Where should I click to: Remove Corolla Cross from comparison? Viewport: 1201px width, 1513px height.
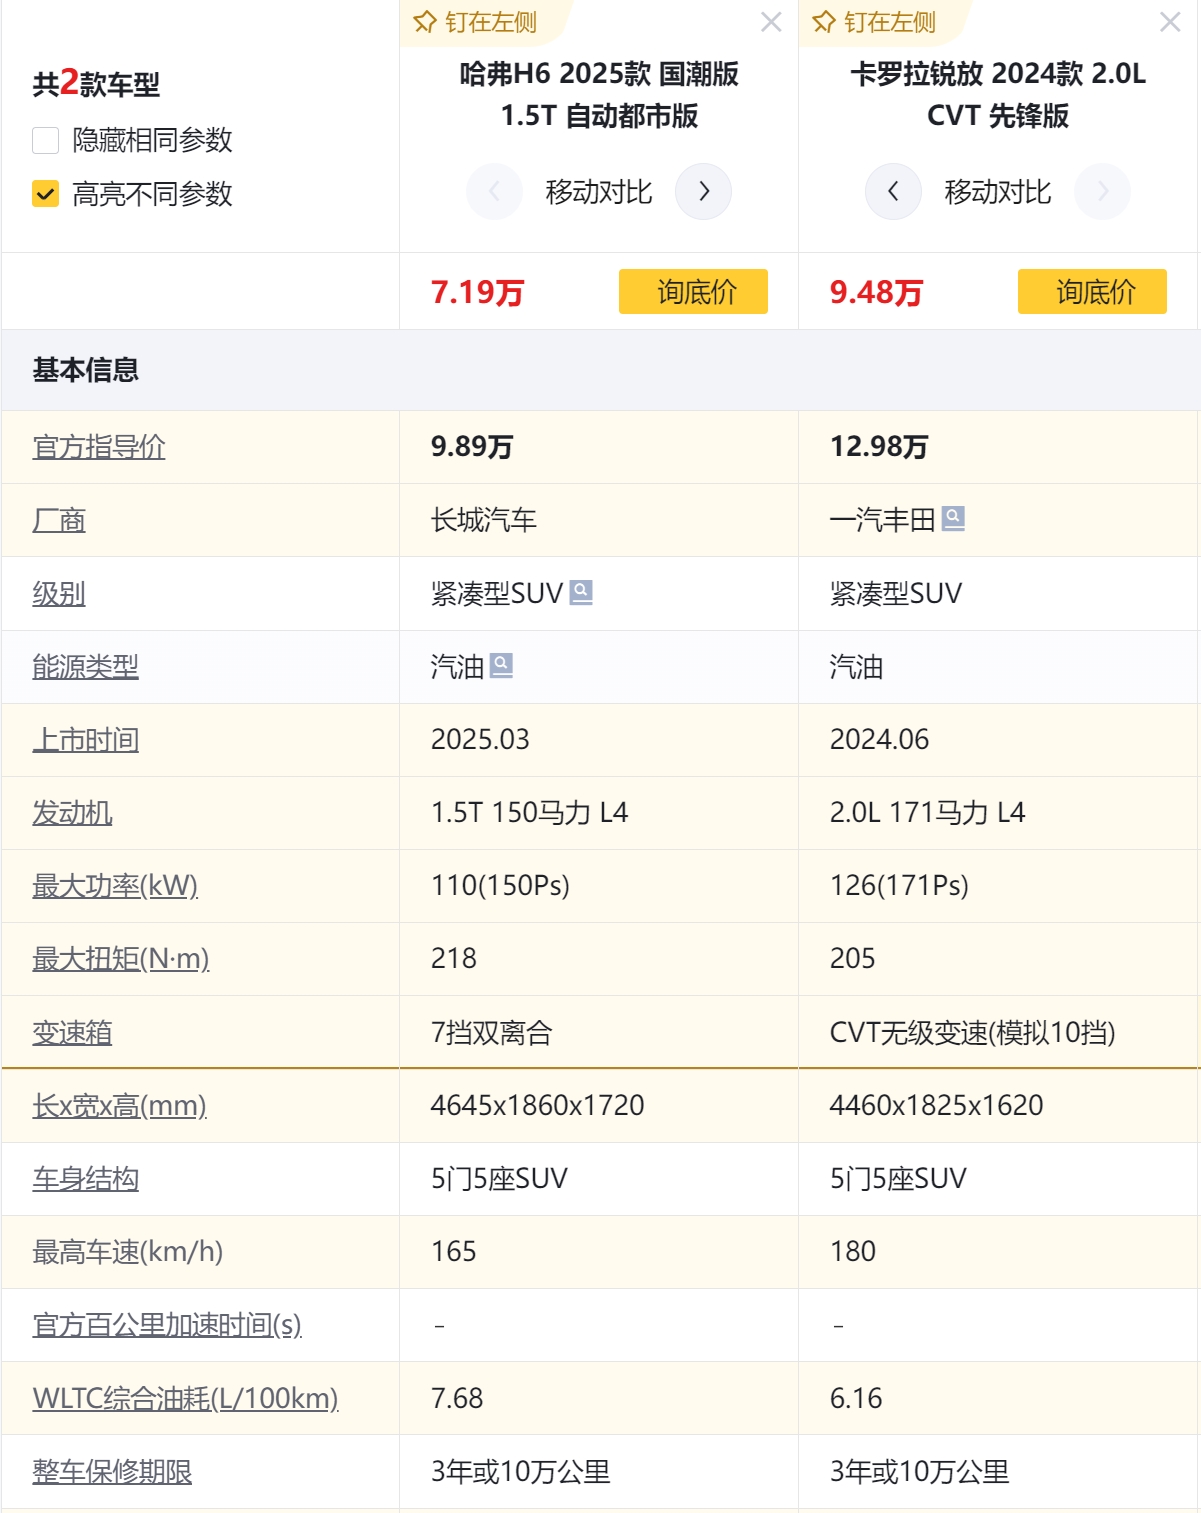click(x=1170, y=22)
